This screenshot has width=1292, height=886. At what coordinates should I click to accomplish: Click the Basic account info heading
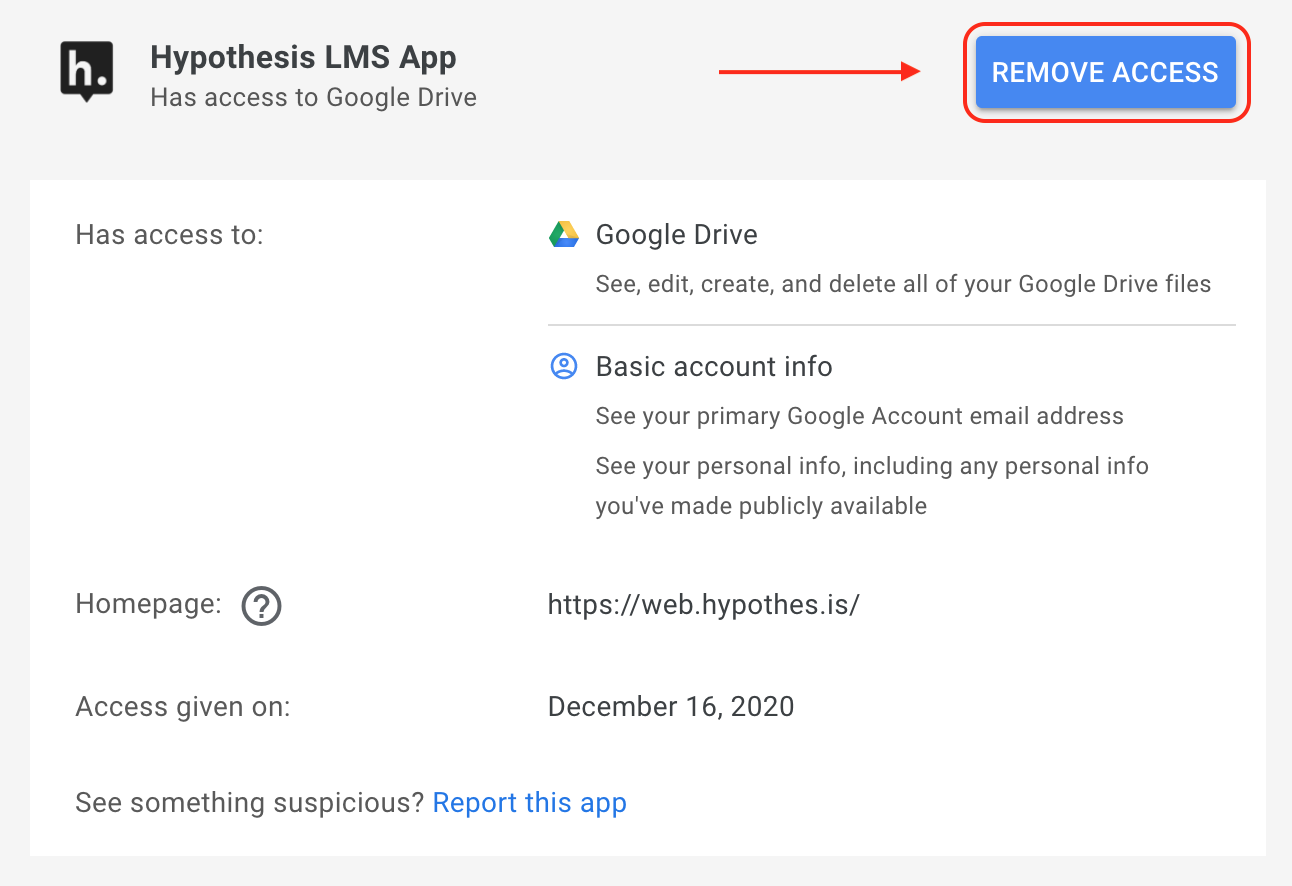(x=714, y=367)
